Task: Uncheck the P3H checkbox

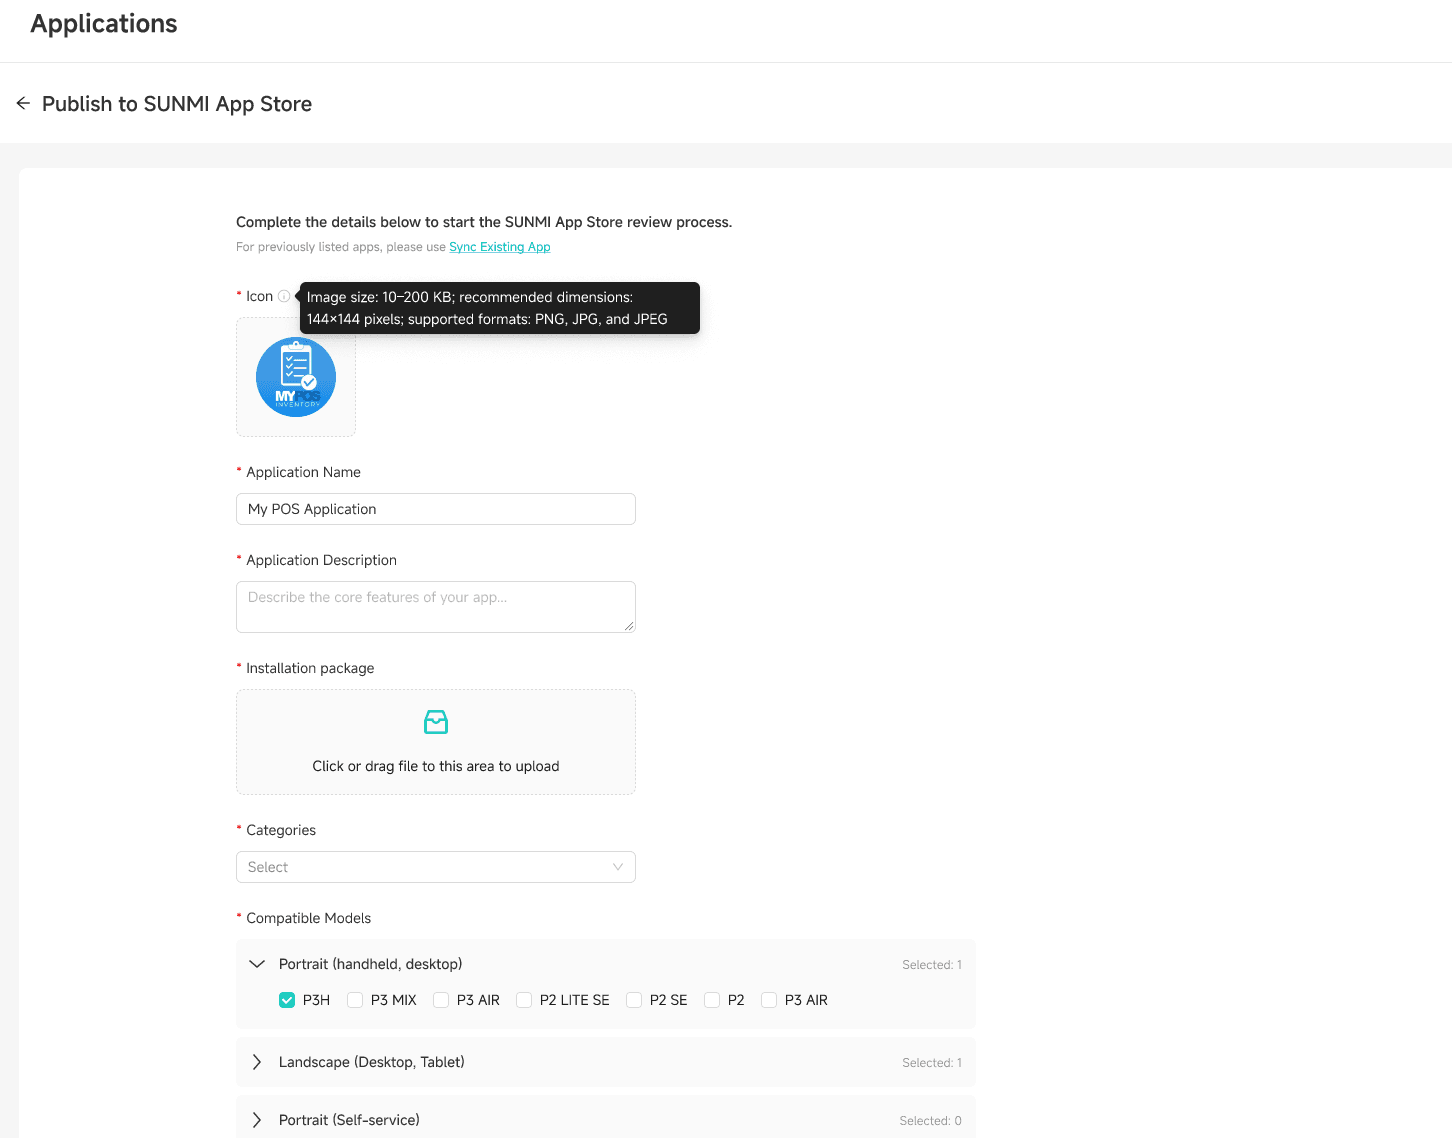Action: pos(287,1000)
